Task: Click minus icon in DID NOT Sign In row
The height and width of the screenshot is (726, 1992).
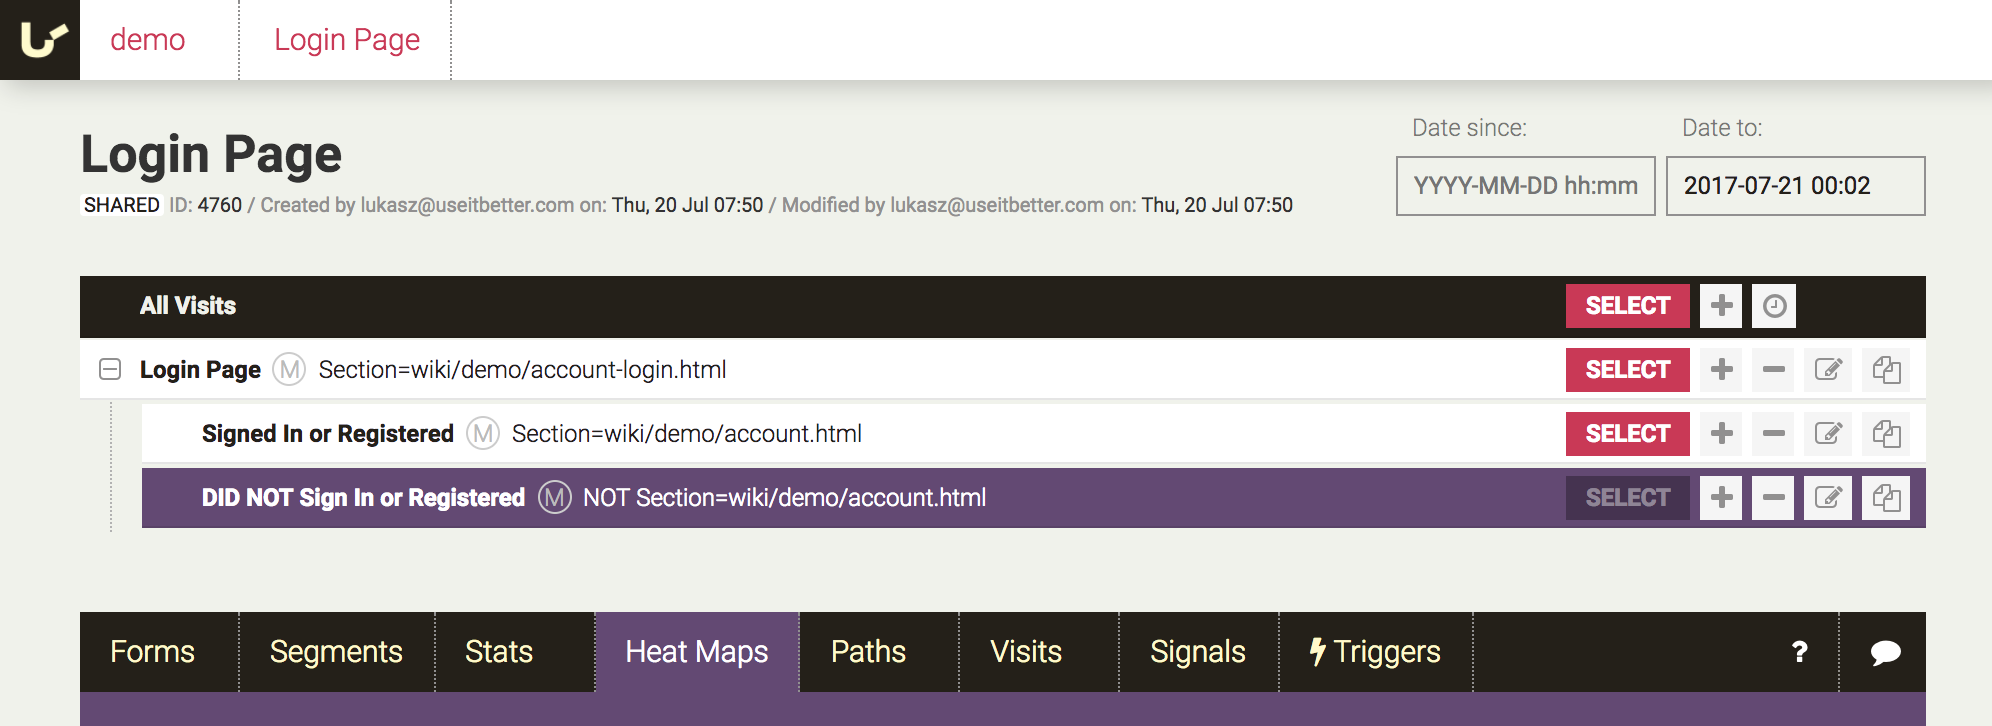Action: point(1773,498)
